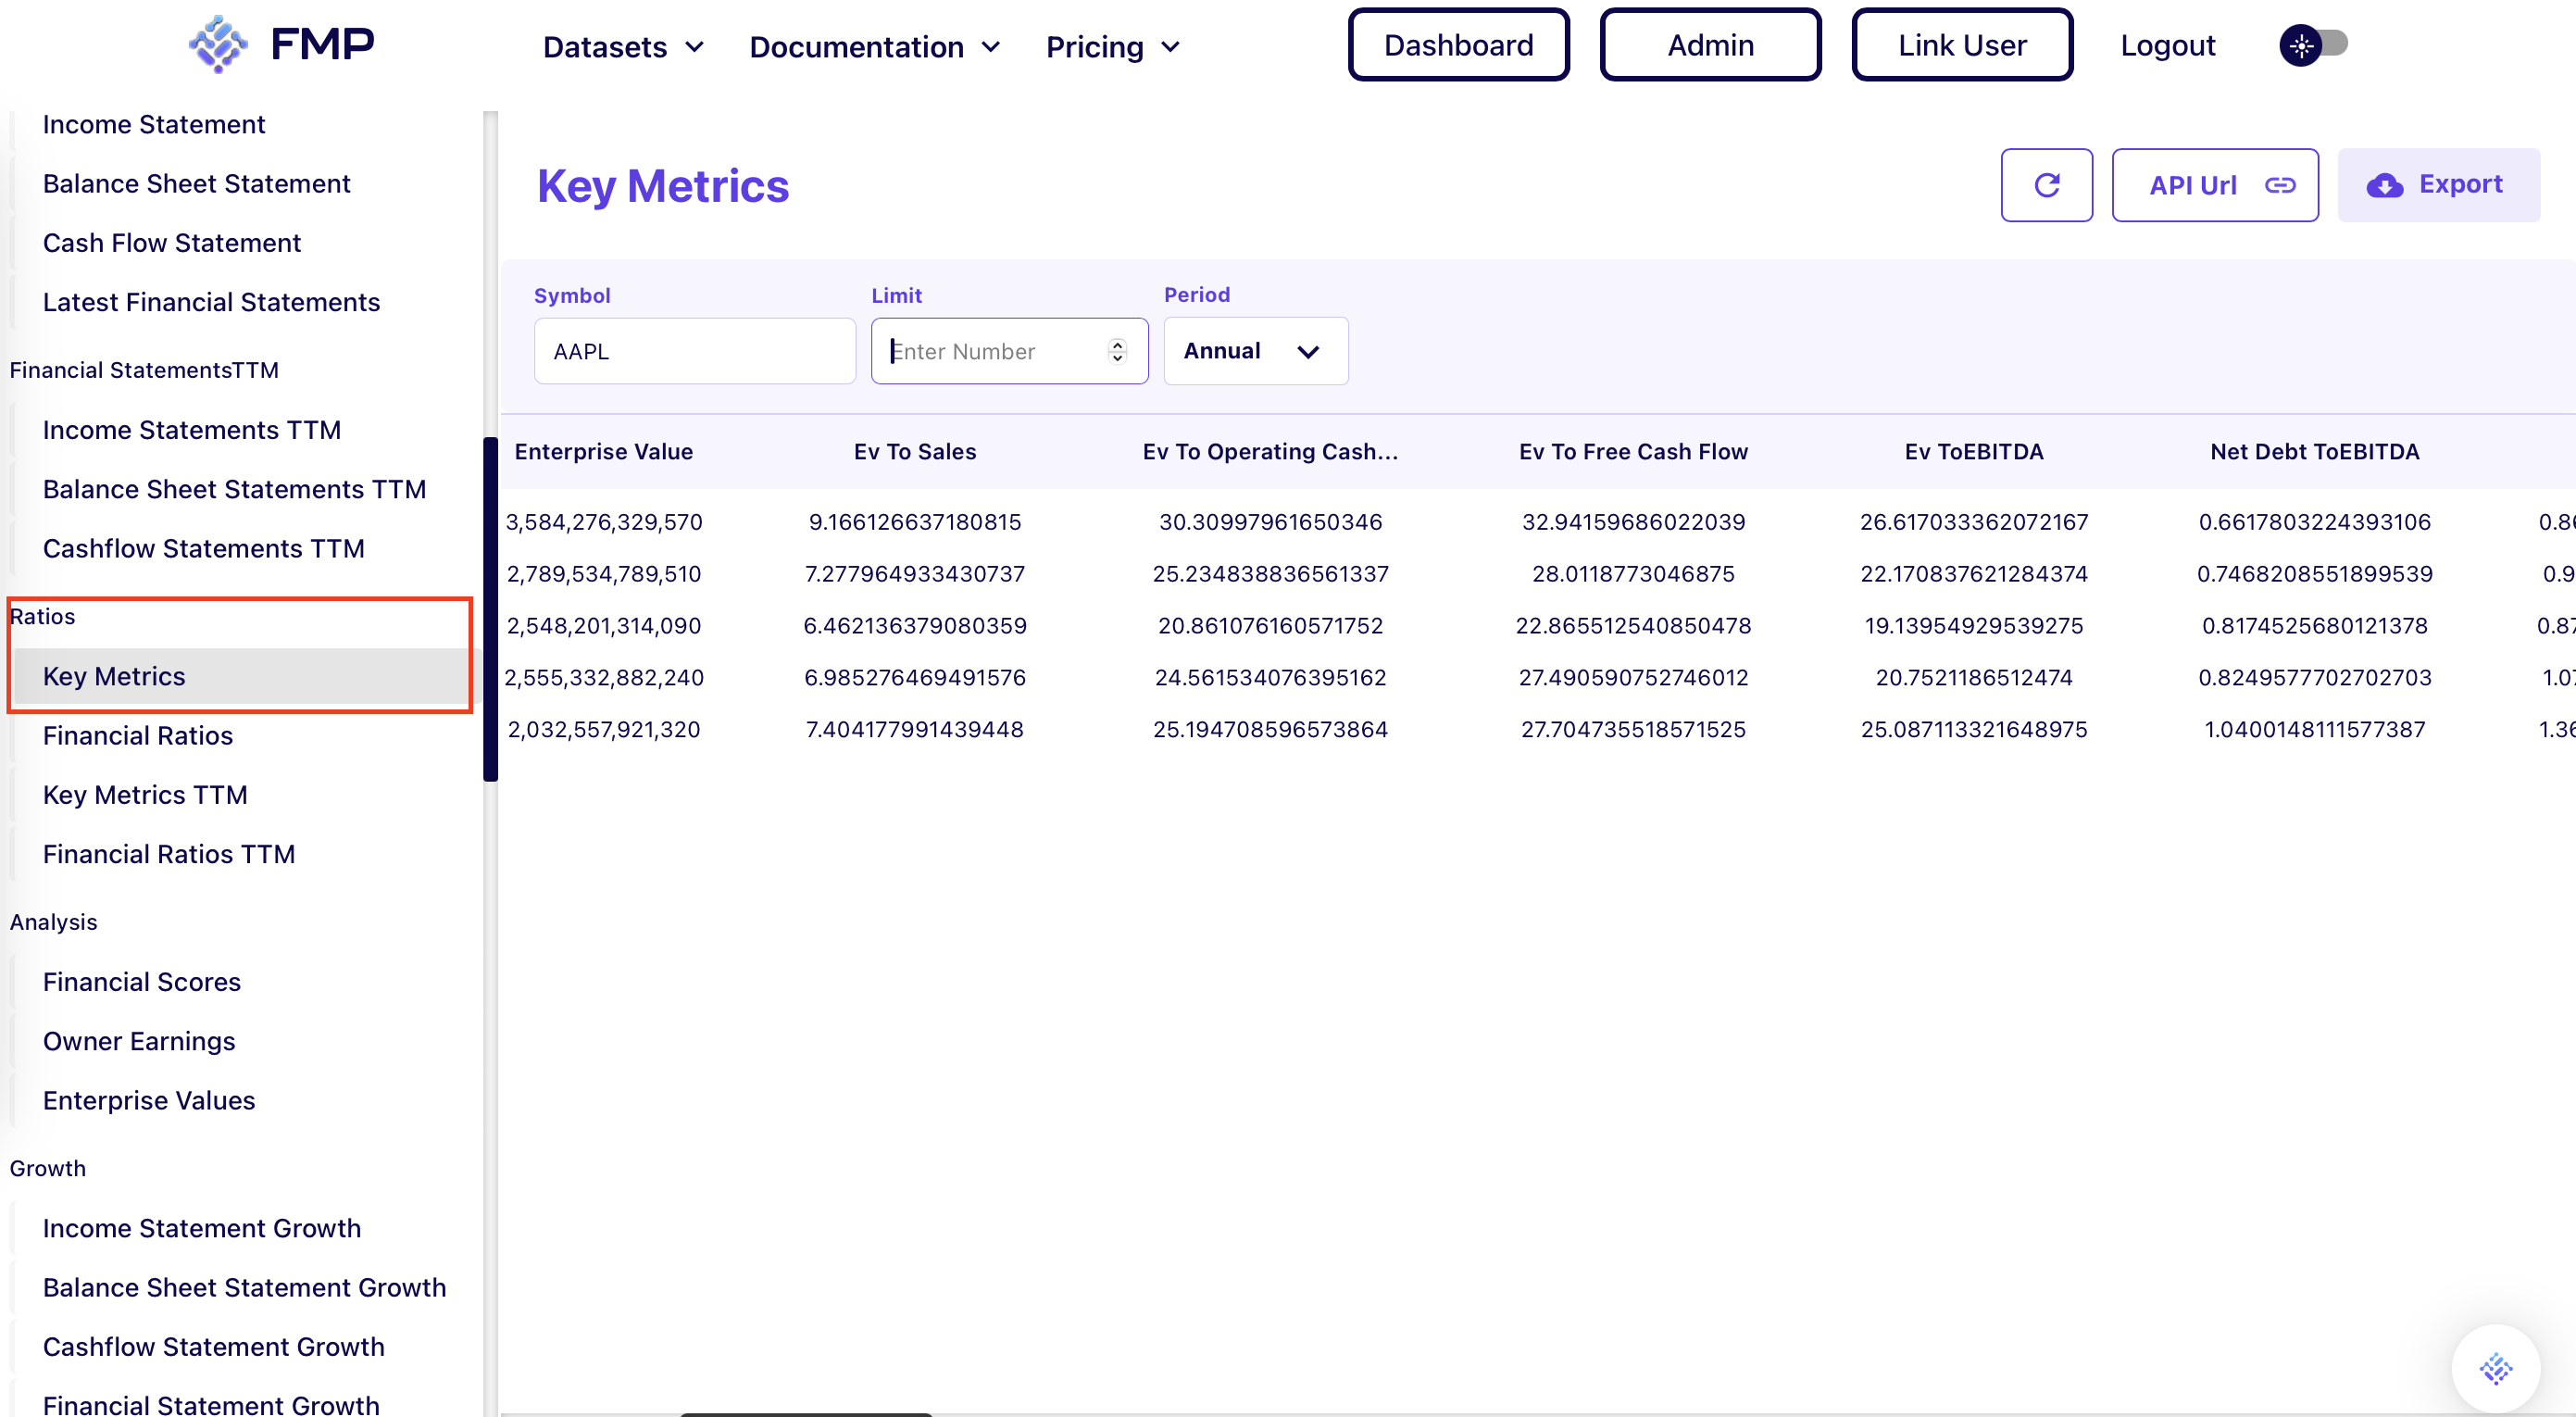Select Balance Sheet Statement in sidebar
Viewport: 2576px width, 1417px height.
point(196,183)
